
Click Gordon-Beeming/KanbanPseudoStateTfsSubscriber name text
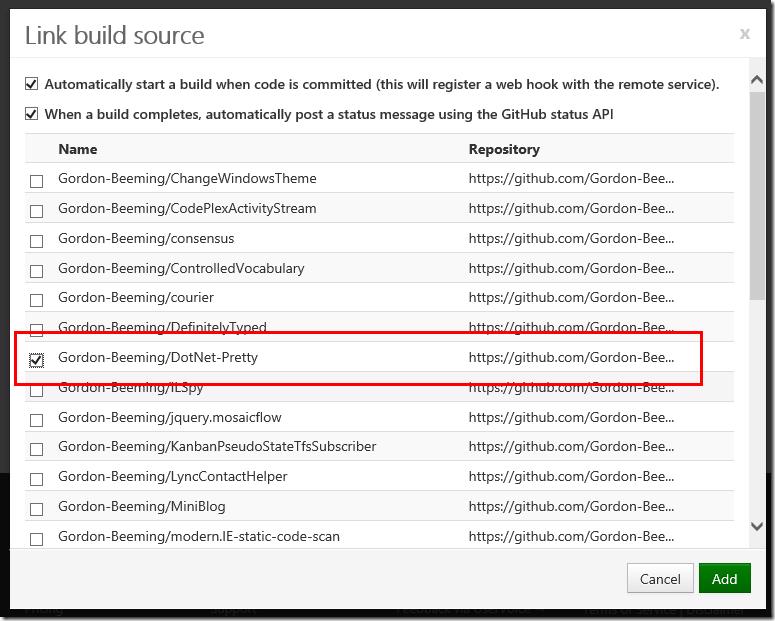pyautogui.click(x=217, y=446)
